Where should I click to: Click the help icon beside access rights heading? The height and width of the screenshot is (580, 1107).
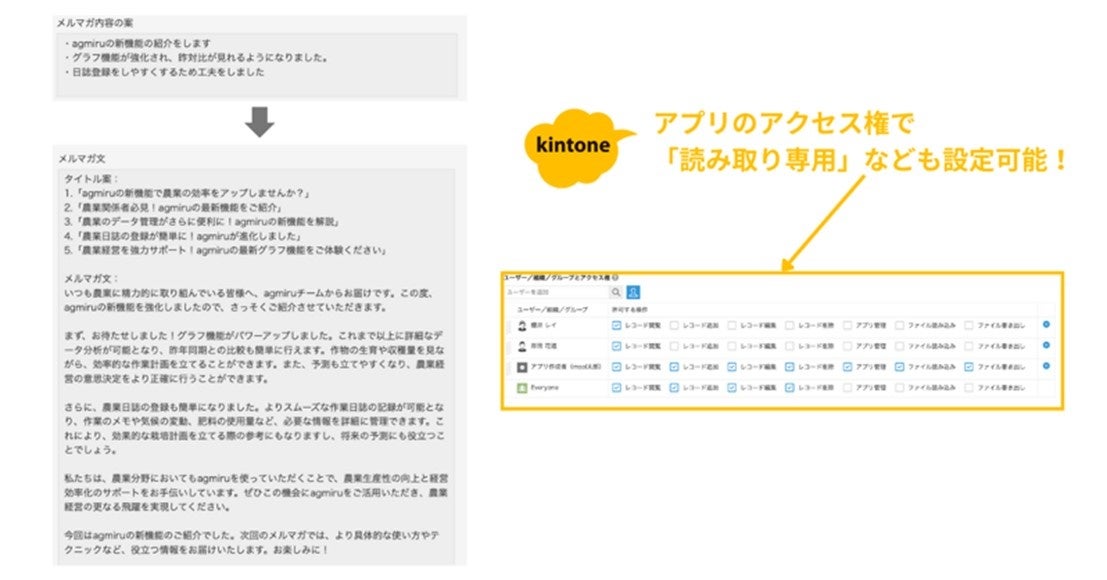[616, 278]
